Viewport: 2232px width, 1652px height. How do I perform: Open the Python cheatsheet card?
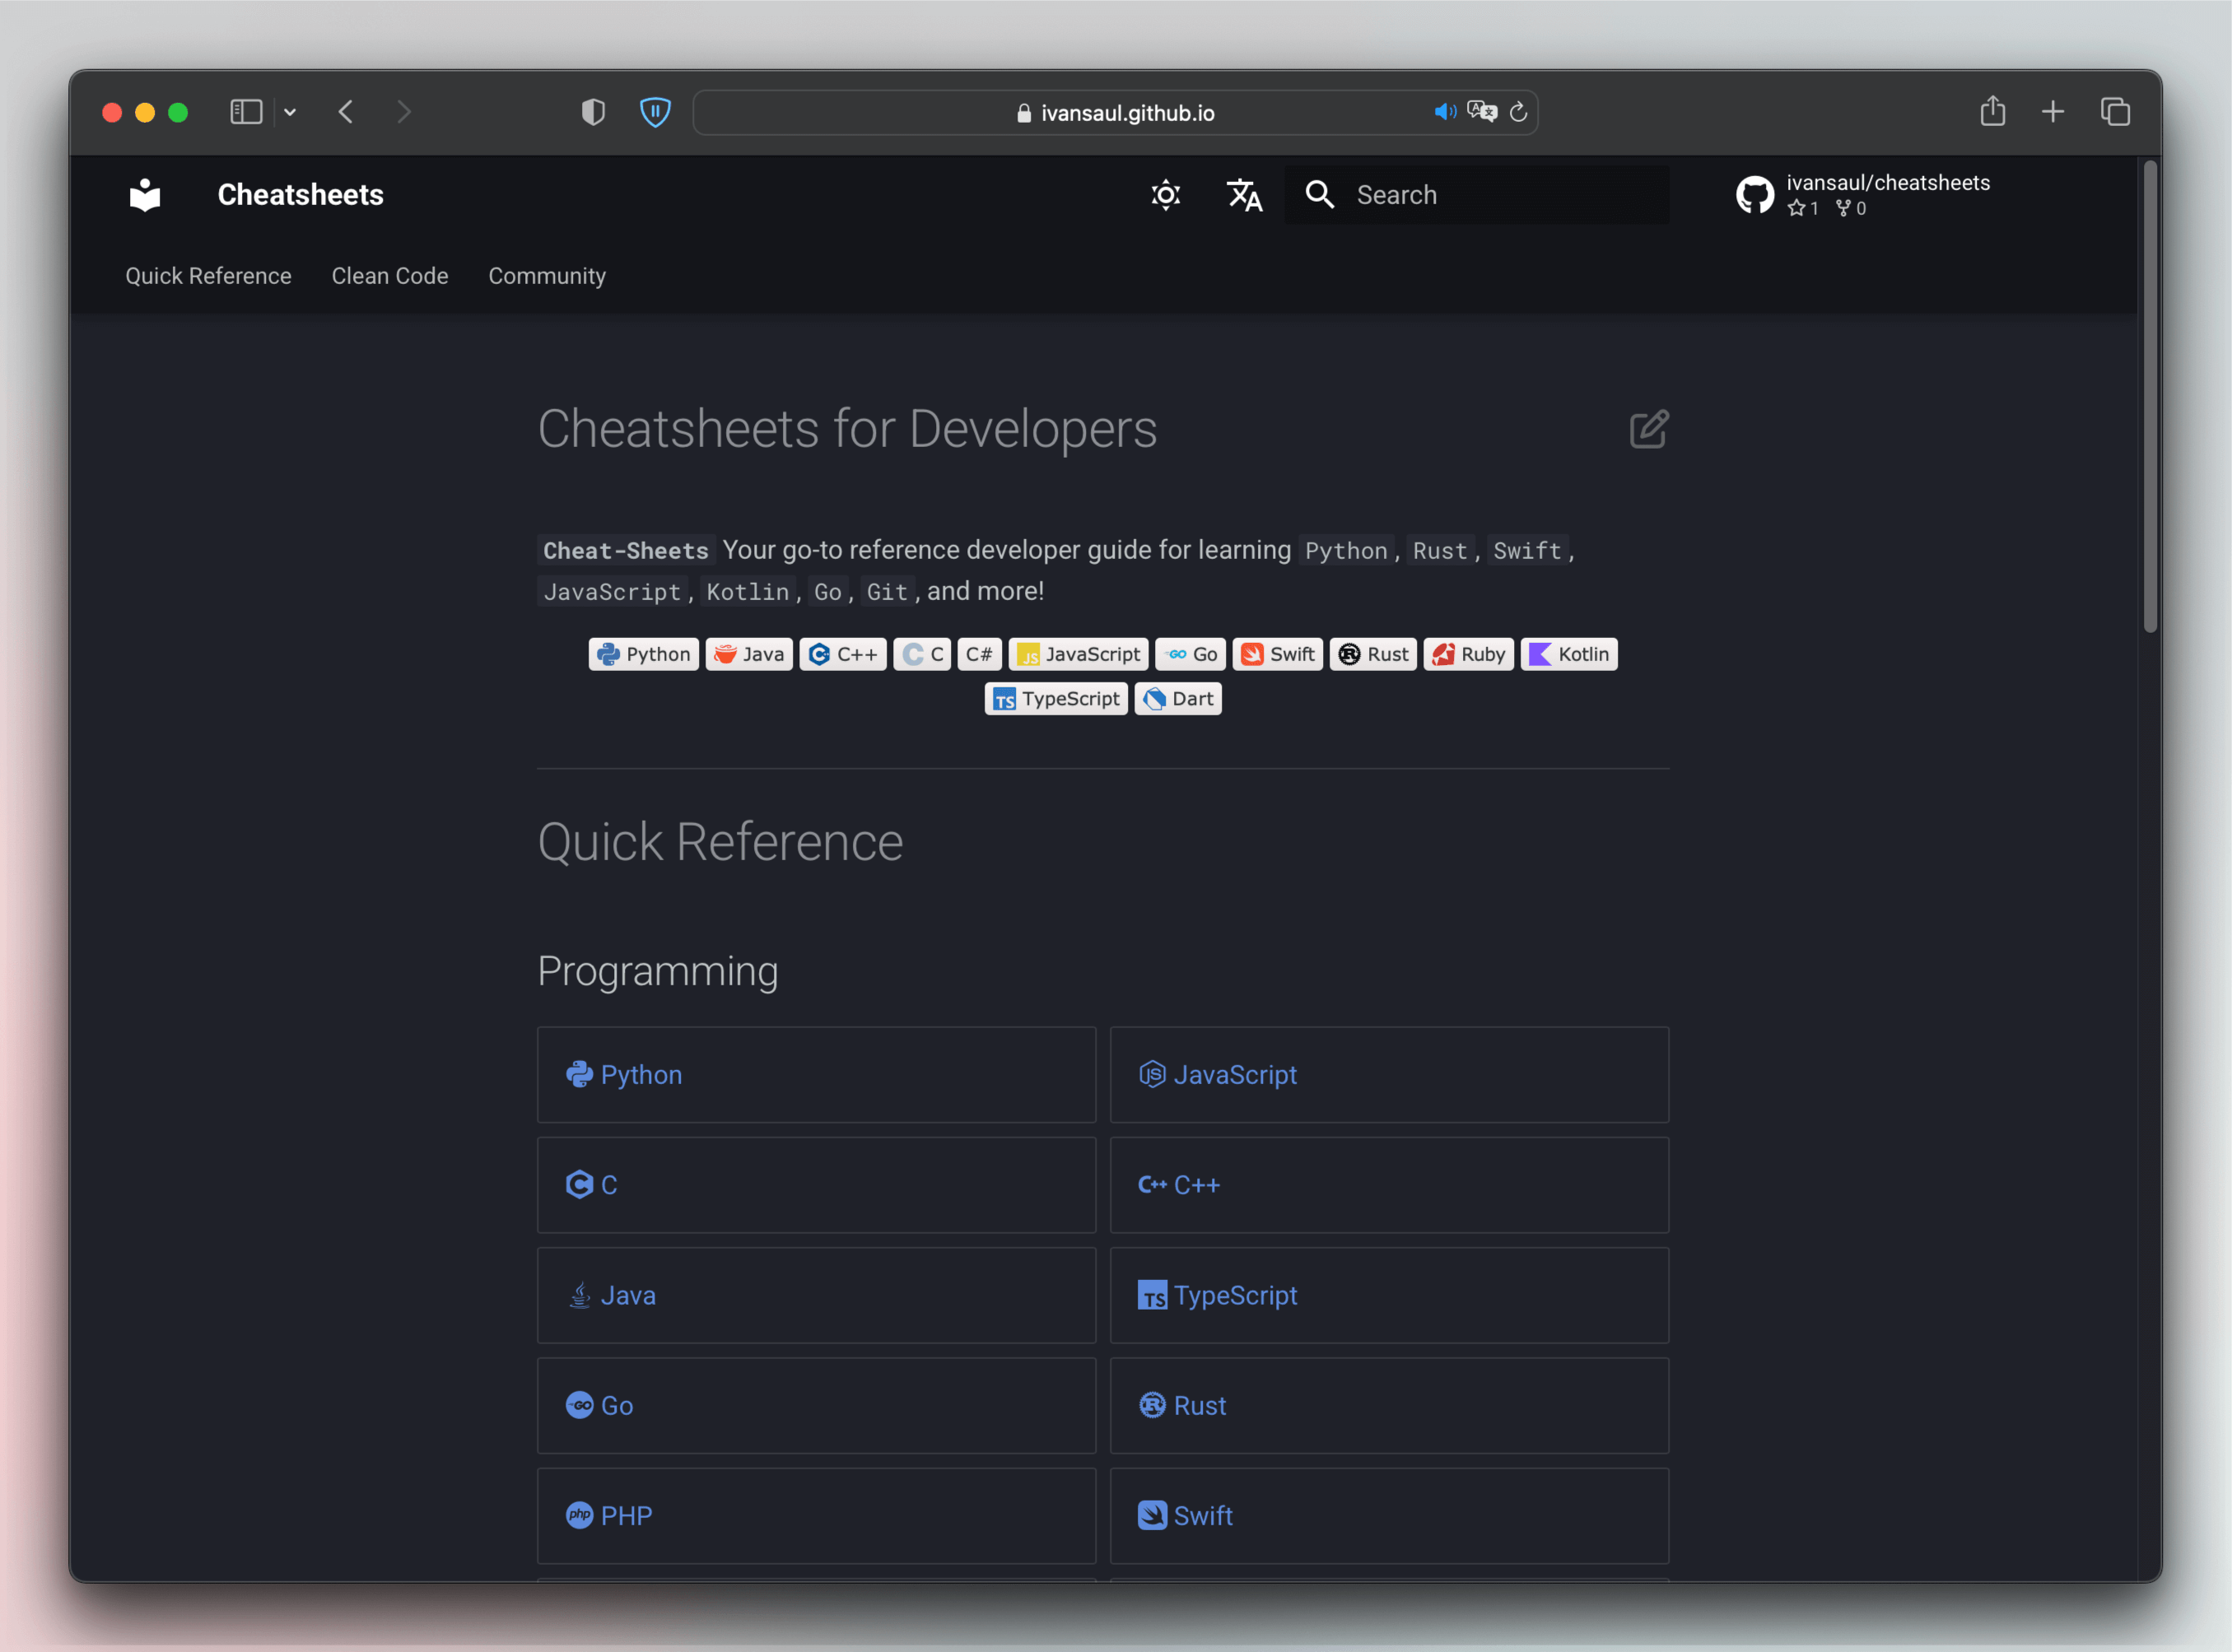(x=816, y=1075)
